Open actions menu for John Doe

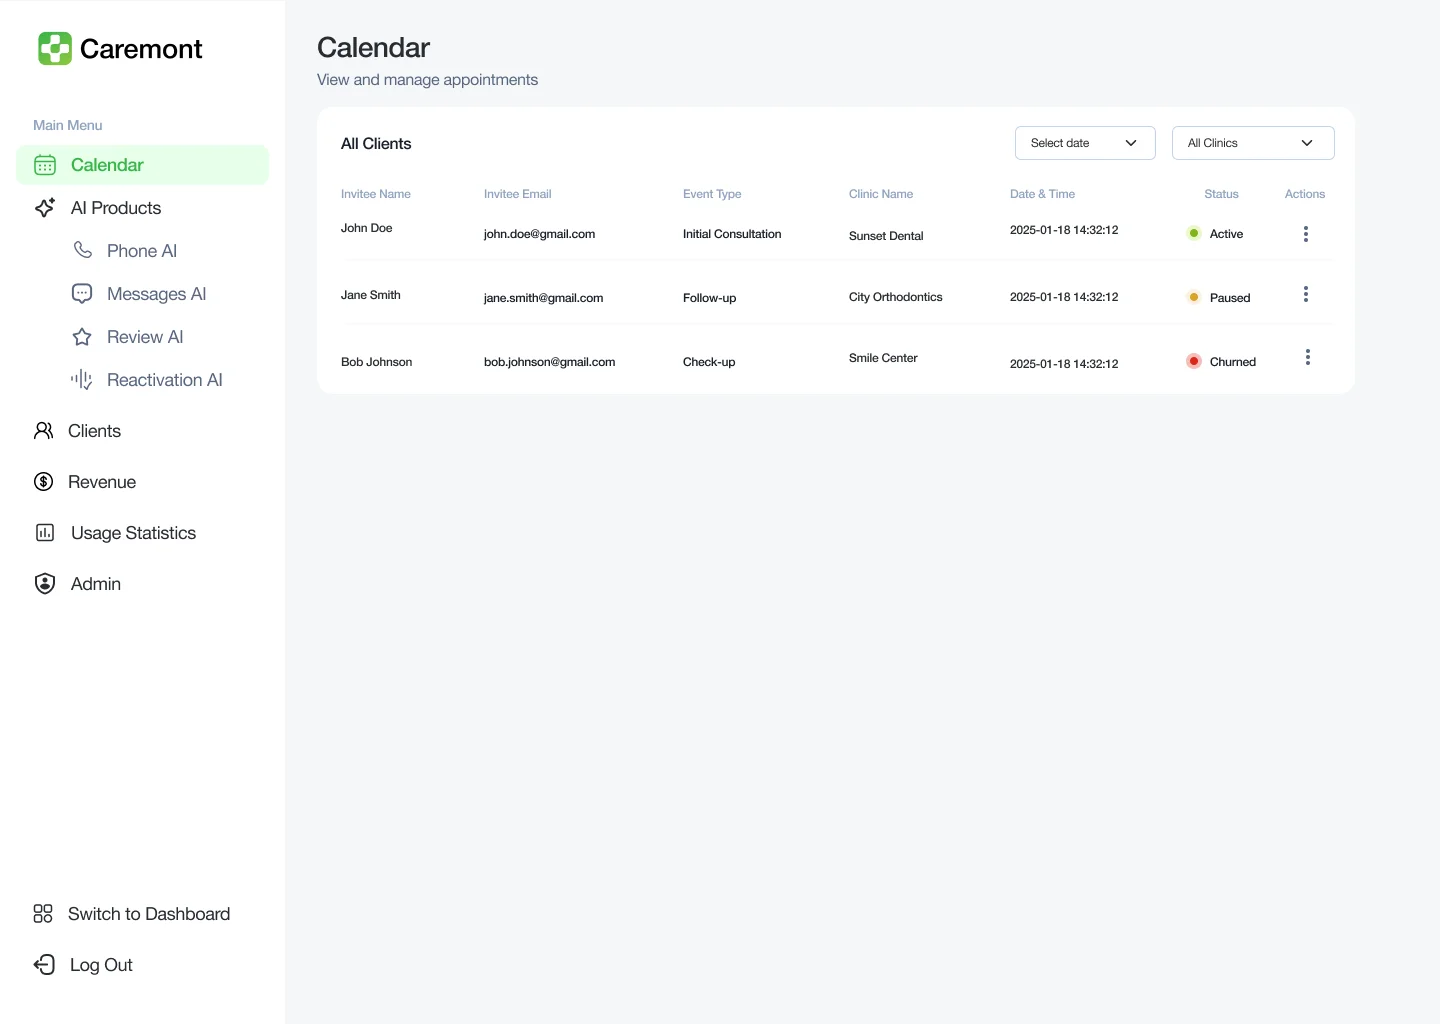pyautogui.click(x=1305, y=233)
